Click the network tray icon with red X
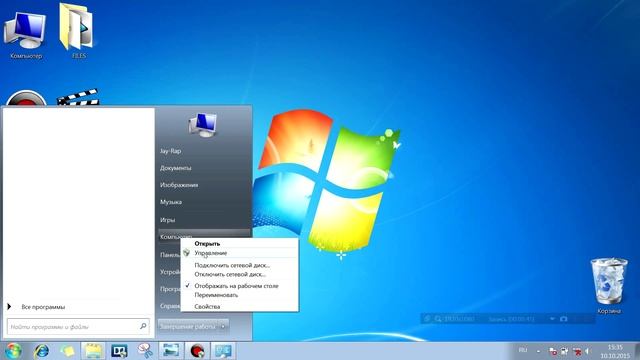 pos(577,351)
